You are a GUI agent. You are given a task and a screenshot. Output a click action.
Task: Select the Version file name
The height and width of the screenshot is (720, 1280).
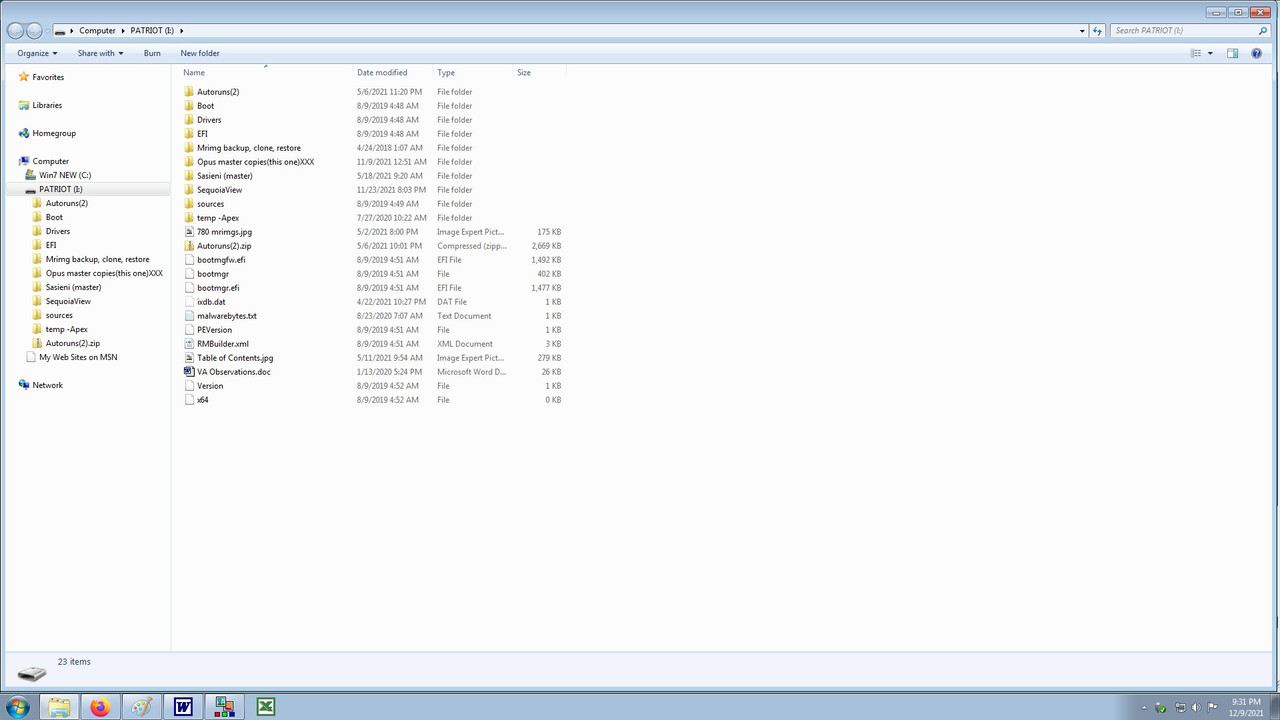(210, 386)
